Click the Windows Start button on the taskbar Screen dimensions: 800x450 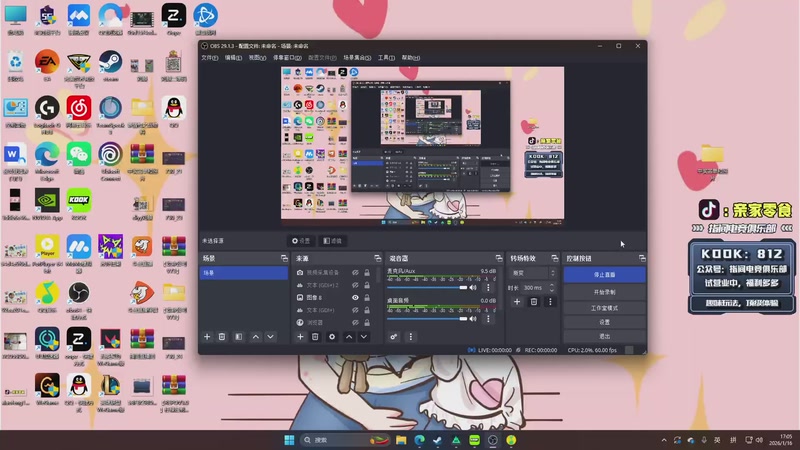pyautogui.click(x=289, y=440)
